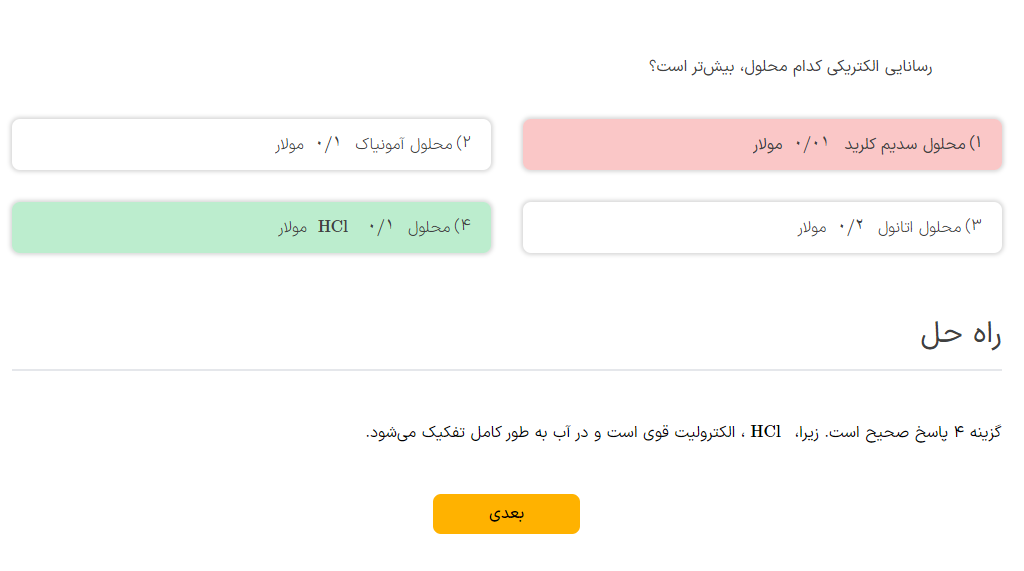This screenshot has width=1024, height=571.
Task: Click the HCl formula in option 4
Action: [x=333, y=227]
